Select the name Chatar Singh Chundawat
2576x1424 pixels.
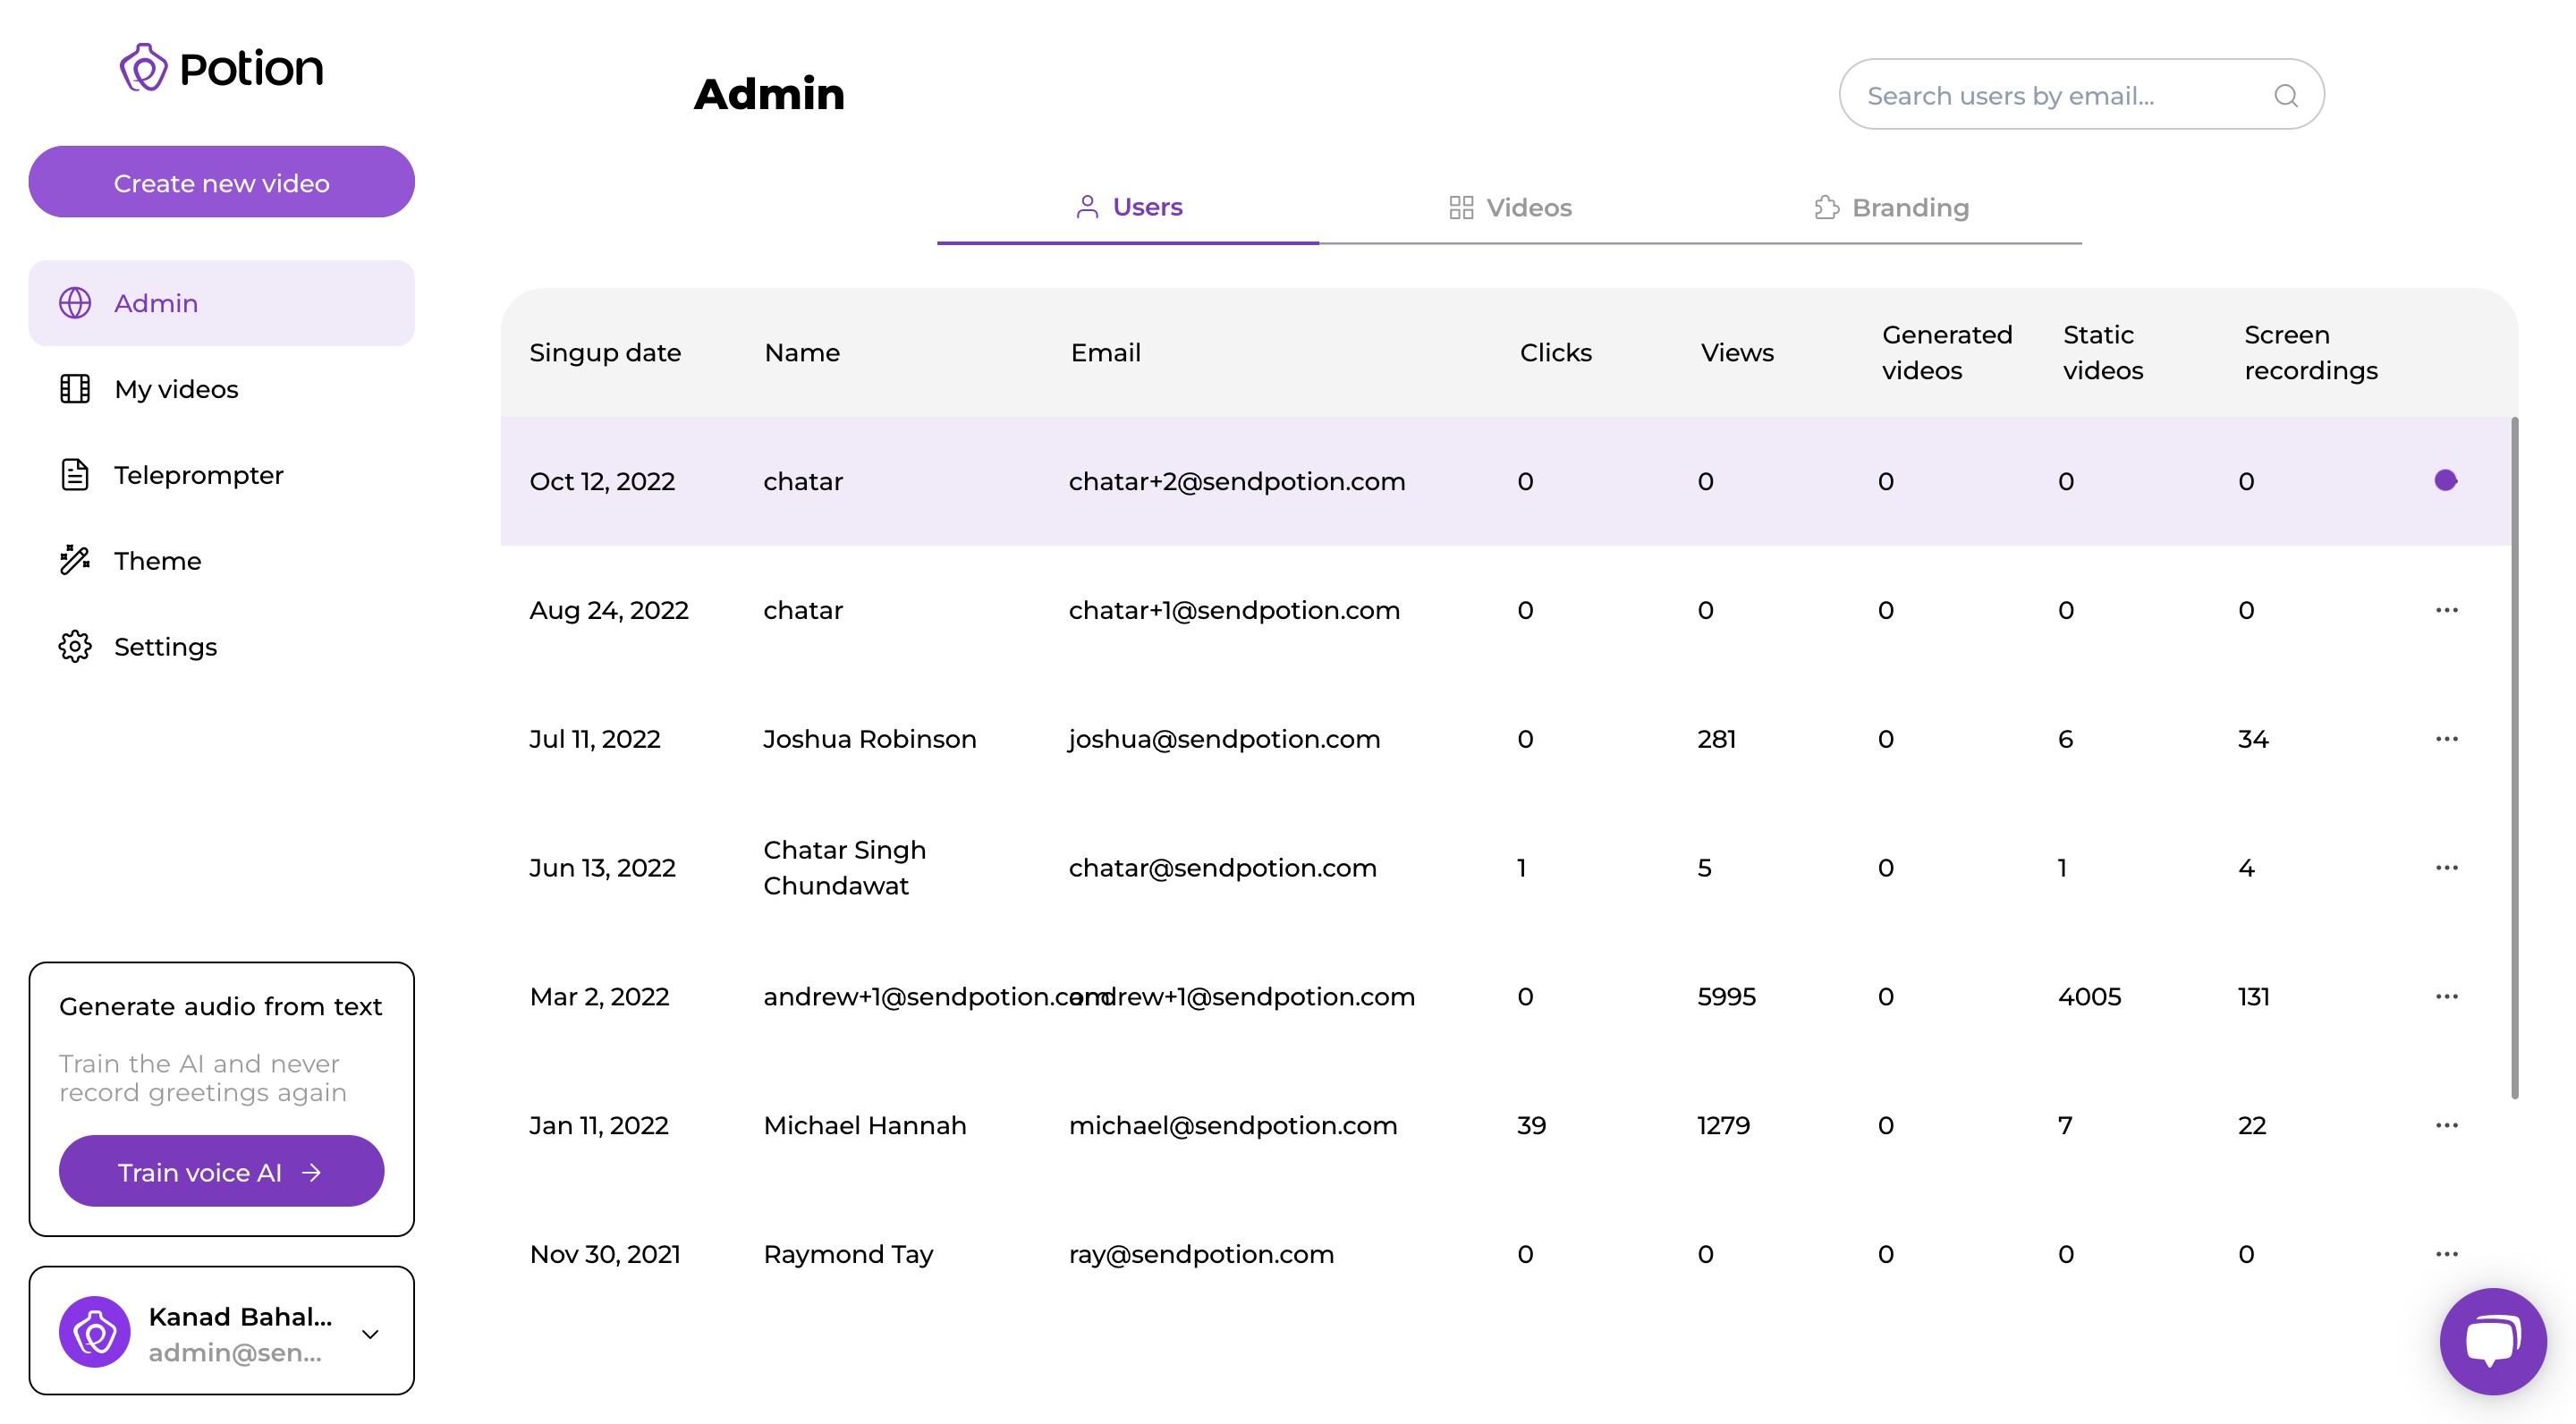[845, 868]
